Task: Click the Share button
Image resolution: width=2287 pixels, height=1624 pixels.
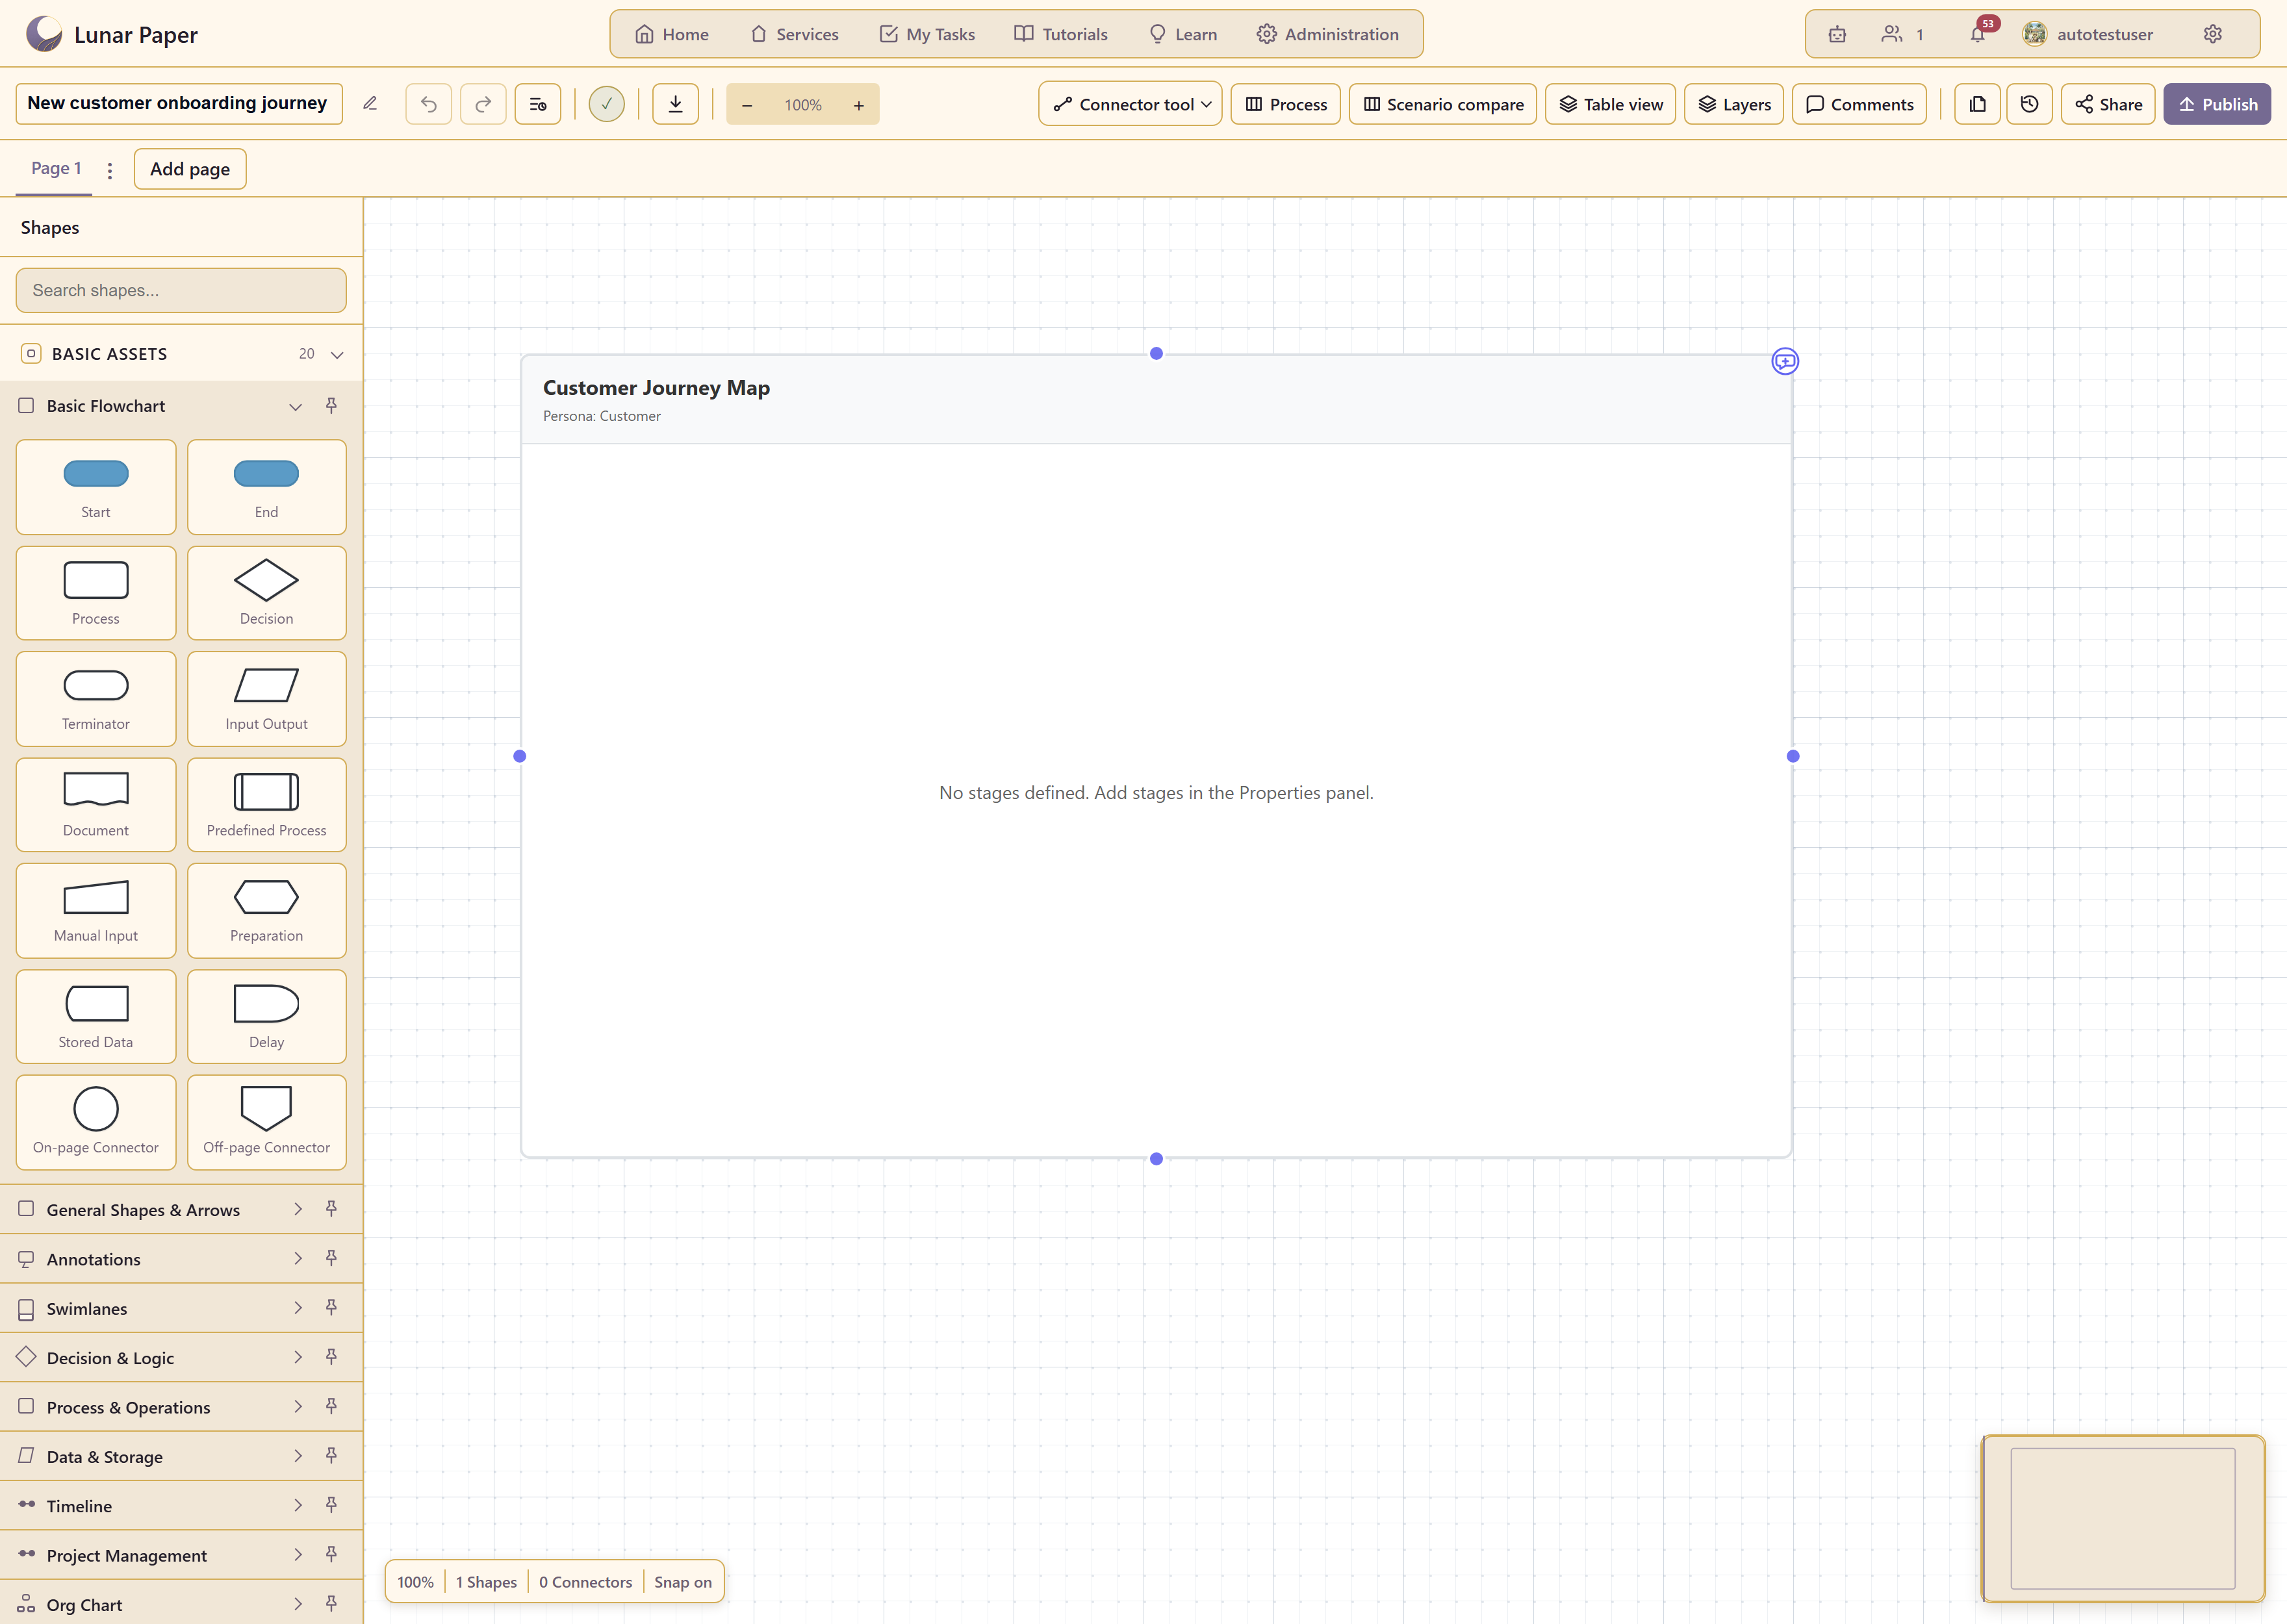Action: pyautogui.click(x=2108, y=104)
